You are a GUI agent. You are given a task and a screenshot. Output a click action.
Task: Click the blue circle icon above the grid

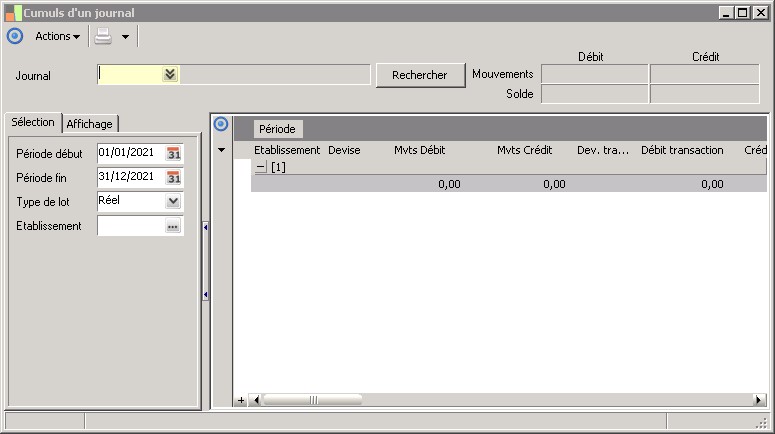(222, 124)
